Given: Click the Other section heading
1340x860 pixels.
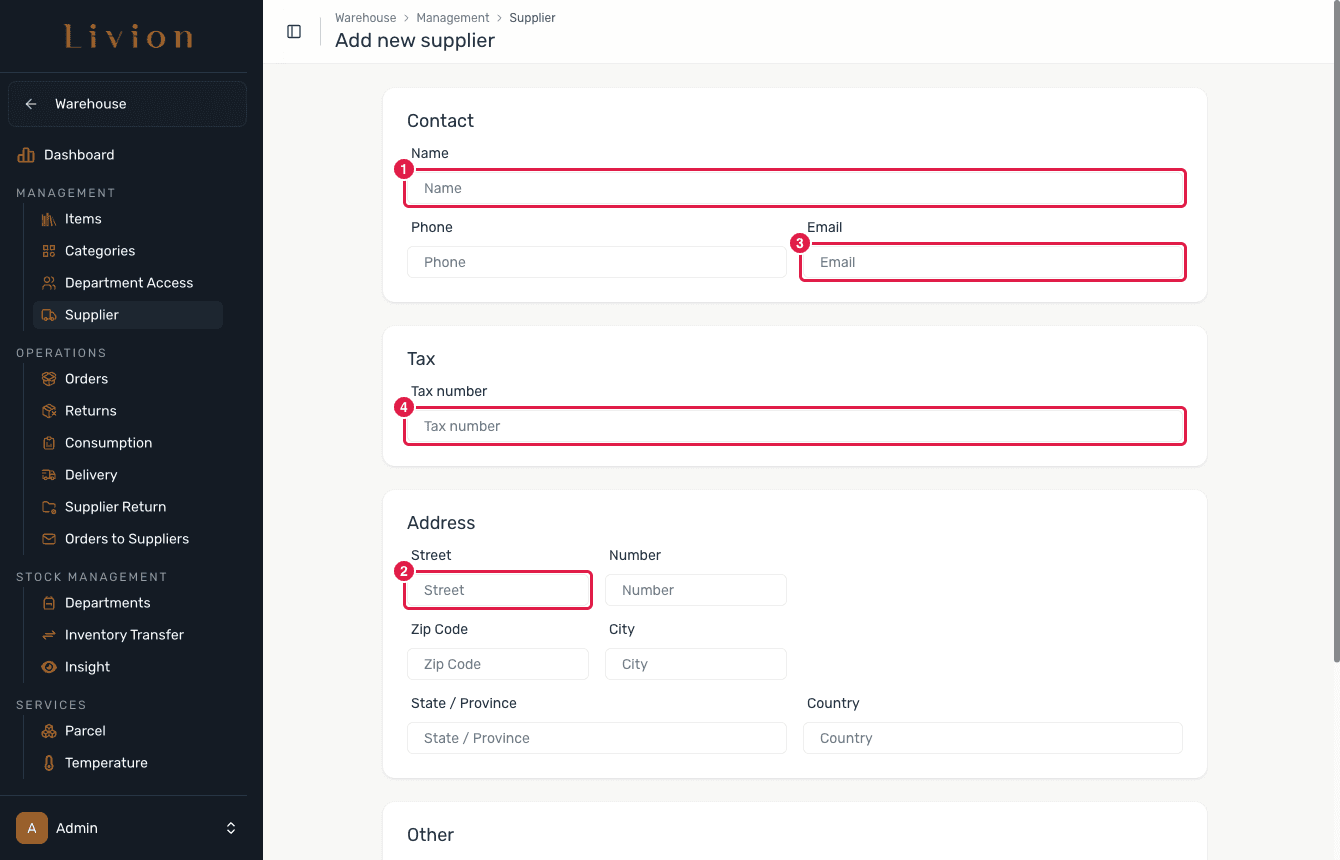Looking at the screenshot, I should click(x=430, y=835).
